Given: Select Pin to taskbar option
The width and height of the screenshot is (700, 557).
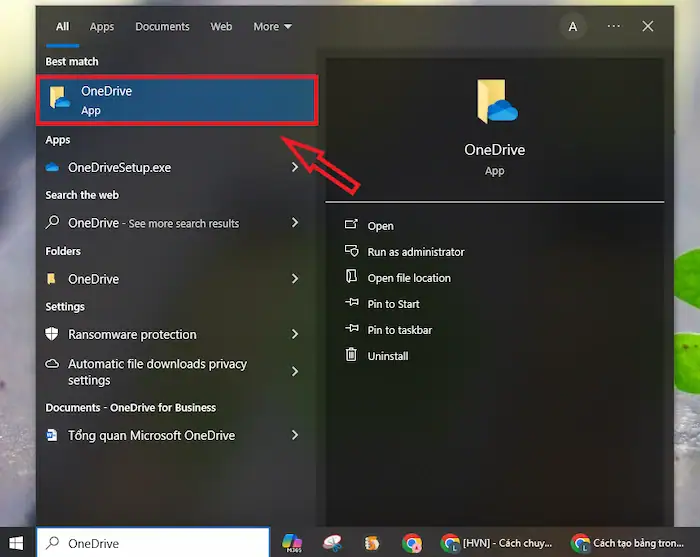Looking at the screenshot, I should 399,330.
